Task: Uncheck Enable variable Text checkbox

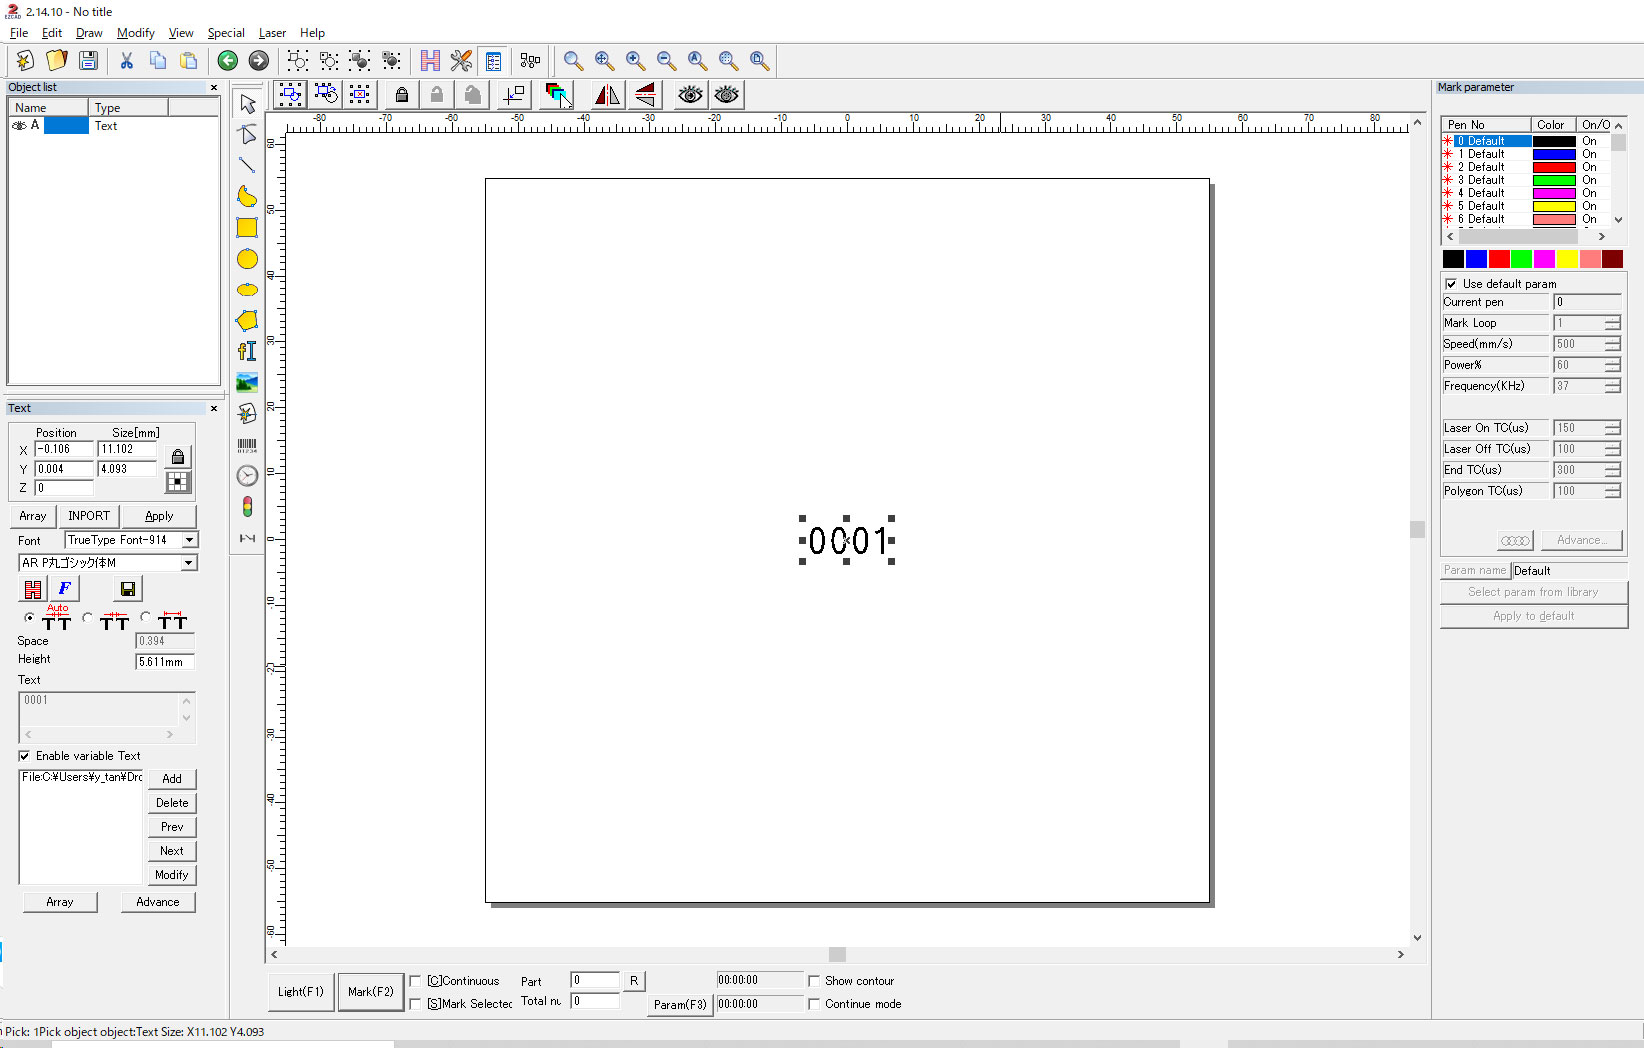Action: click(x=24, y=756)
